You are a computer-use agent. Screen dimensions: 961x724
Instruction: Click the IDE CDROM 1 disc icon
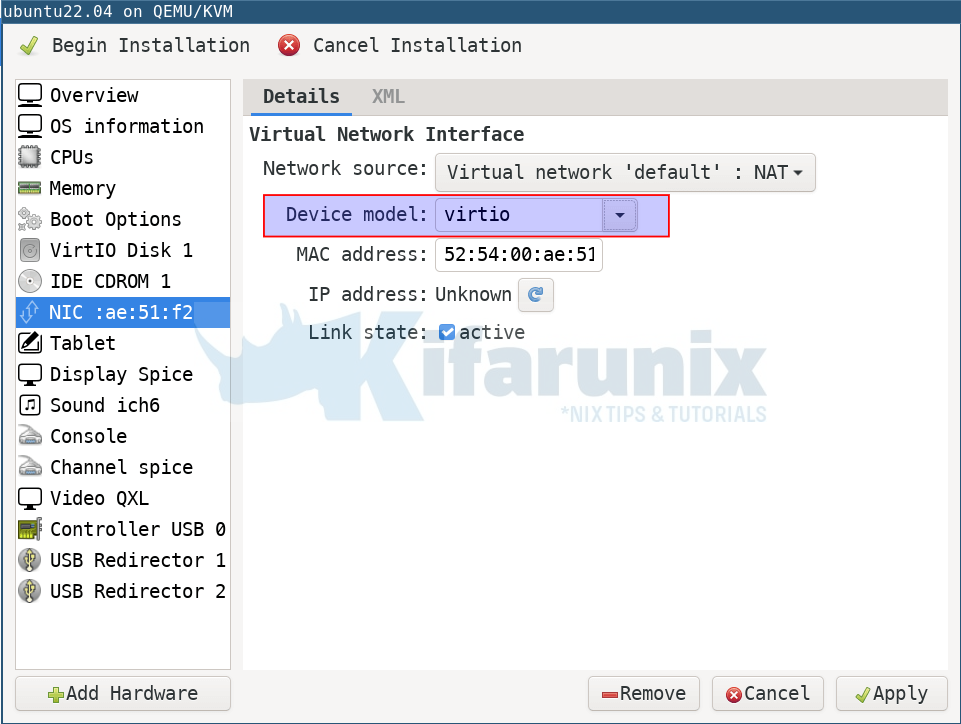pyautogui.click(x=29, y=281)
